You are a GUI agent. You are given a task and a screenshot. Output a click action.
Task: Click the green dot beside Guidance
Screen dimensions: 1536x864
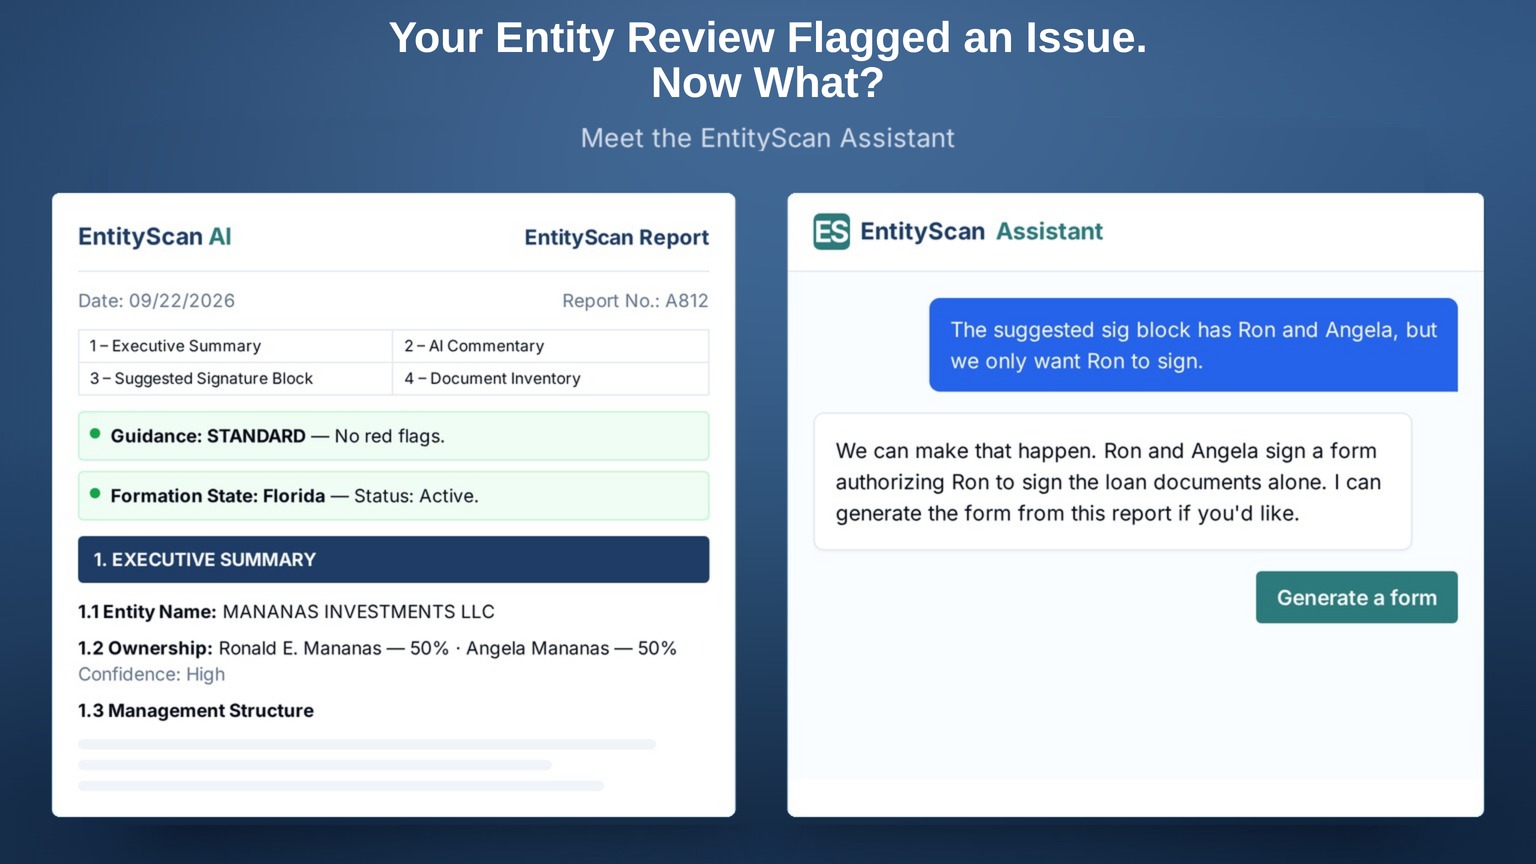(95, 434)
